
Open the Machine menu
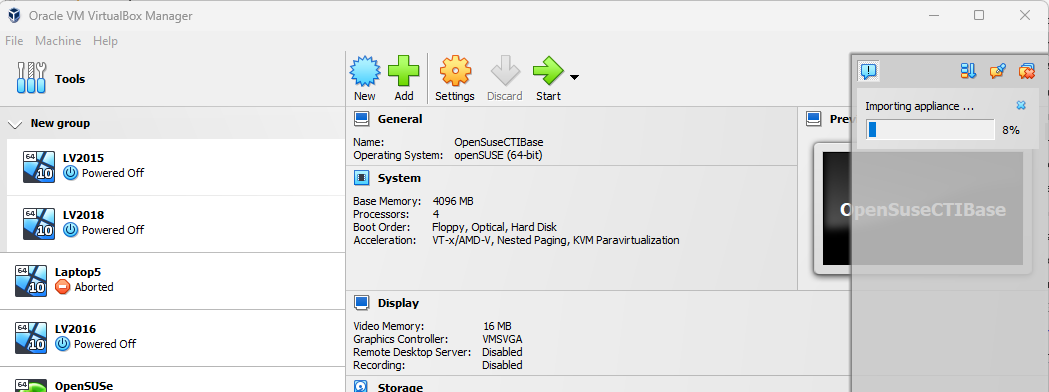58,41
